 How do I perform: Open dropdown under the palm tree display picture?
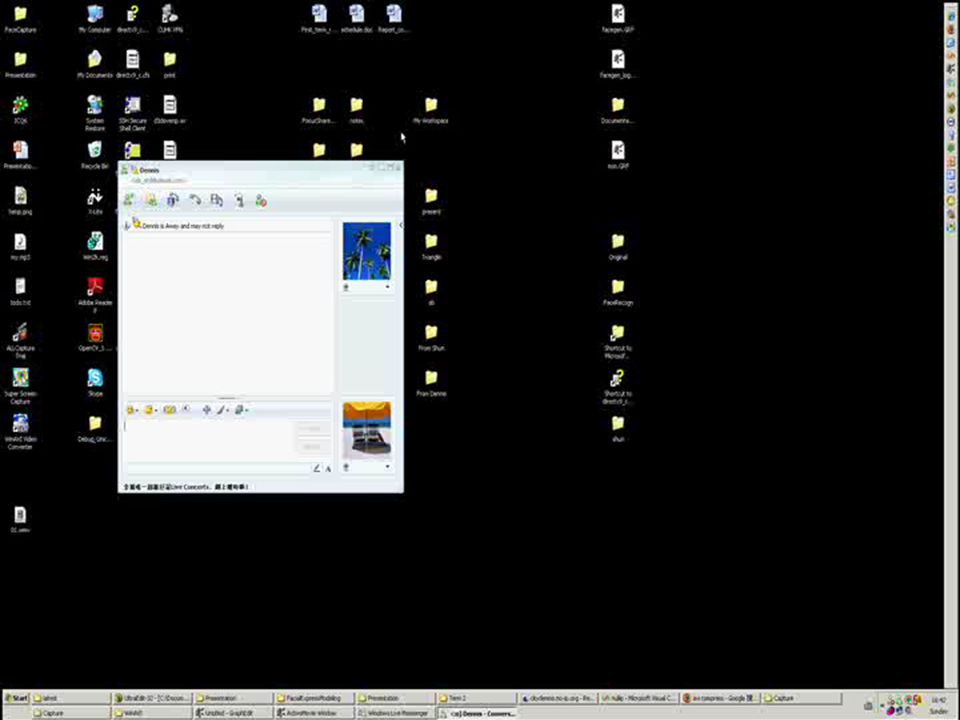point(387,287)
